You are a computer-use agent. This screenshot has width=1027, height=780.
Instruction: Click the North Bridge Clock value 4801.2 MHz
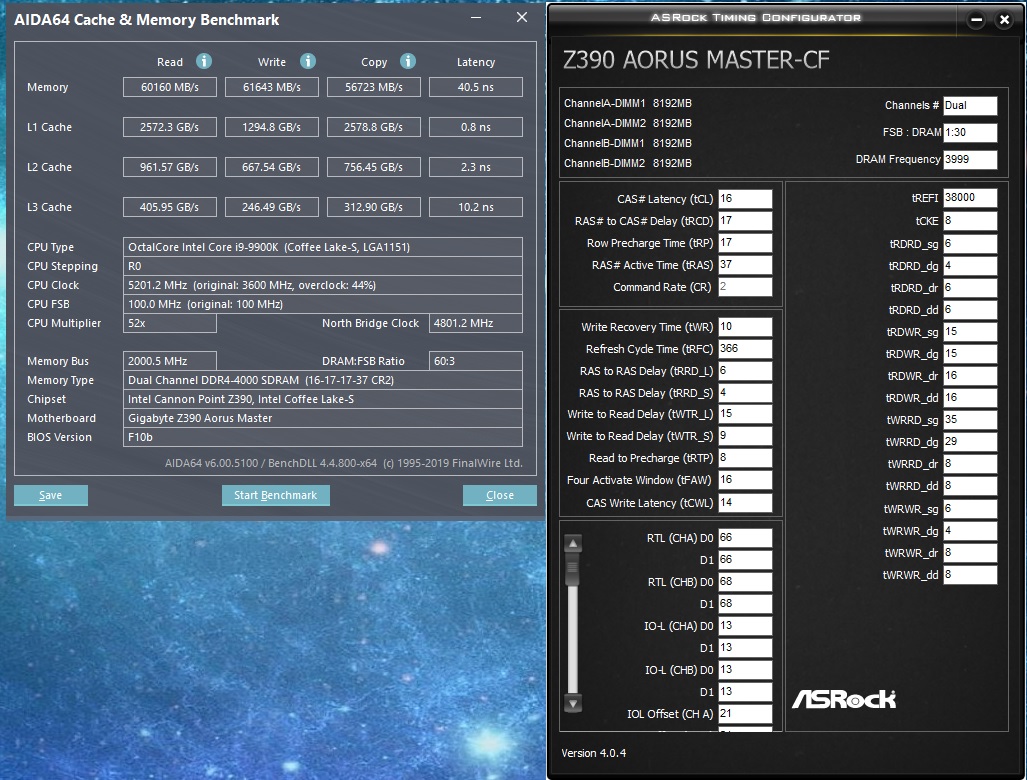pos(476,323)
